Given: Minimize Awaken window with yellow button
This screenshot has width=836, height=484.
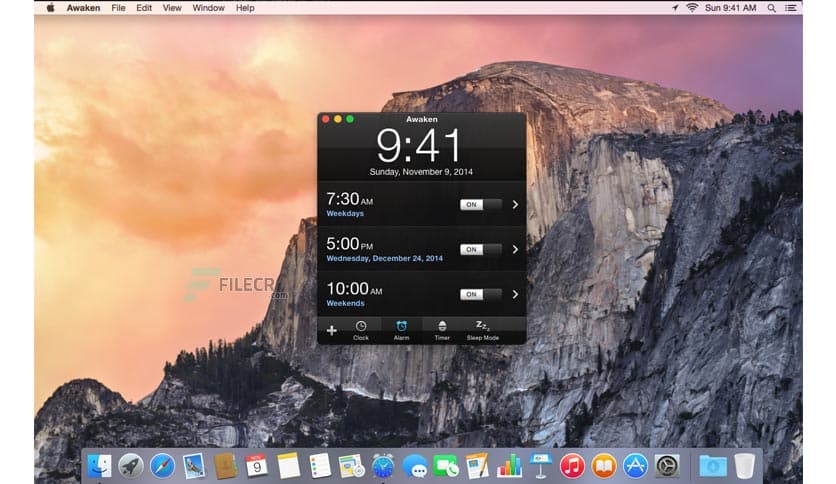Looking at the screenshot, I should click(x=338, y=119).
